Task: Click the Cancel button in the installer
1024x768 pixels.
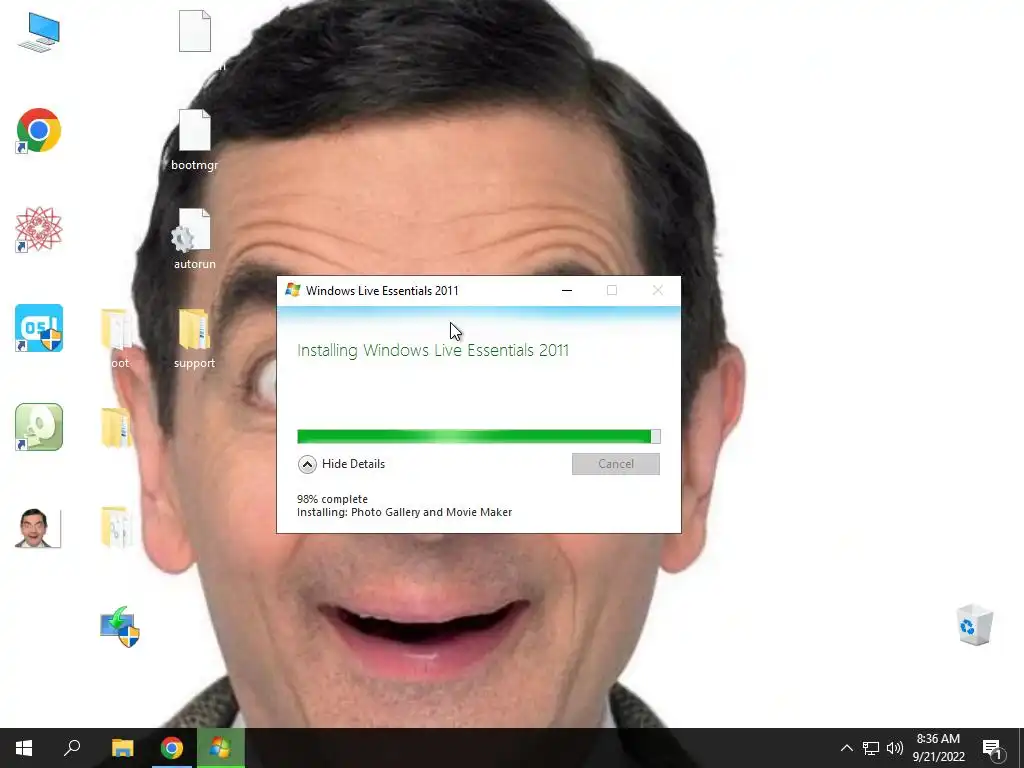Action: click(616, 464)
